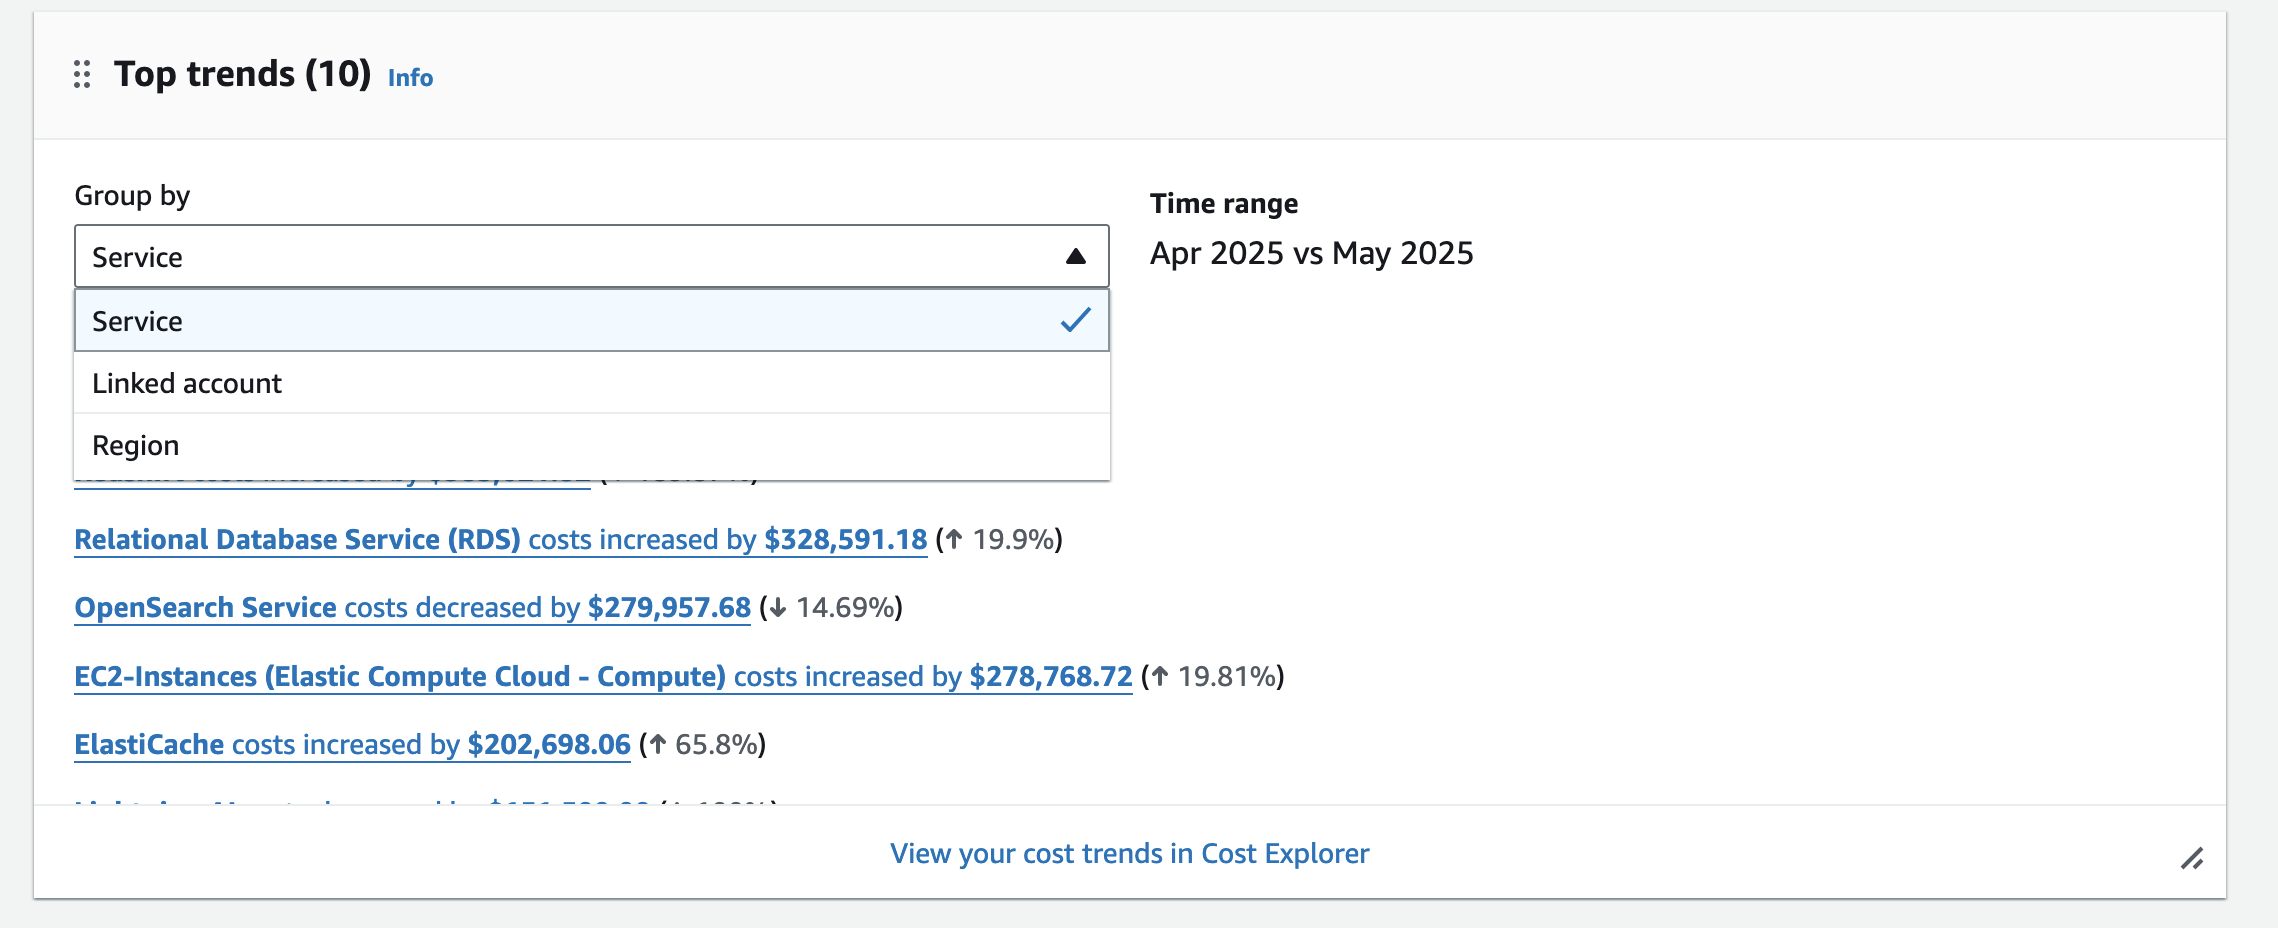Viewport: 2278px width, 928px height.
Task: Open the Info link next to Top trends
Action: 410,77
